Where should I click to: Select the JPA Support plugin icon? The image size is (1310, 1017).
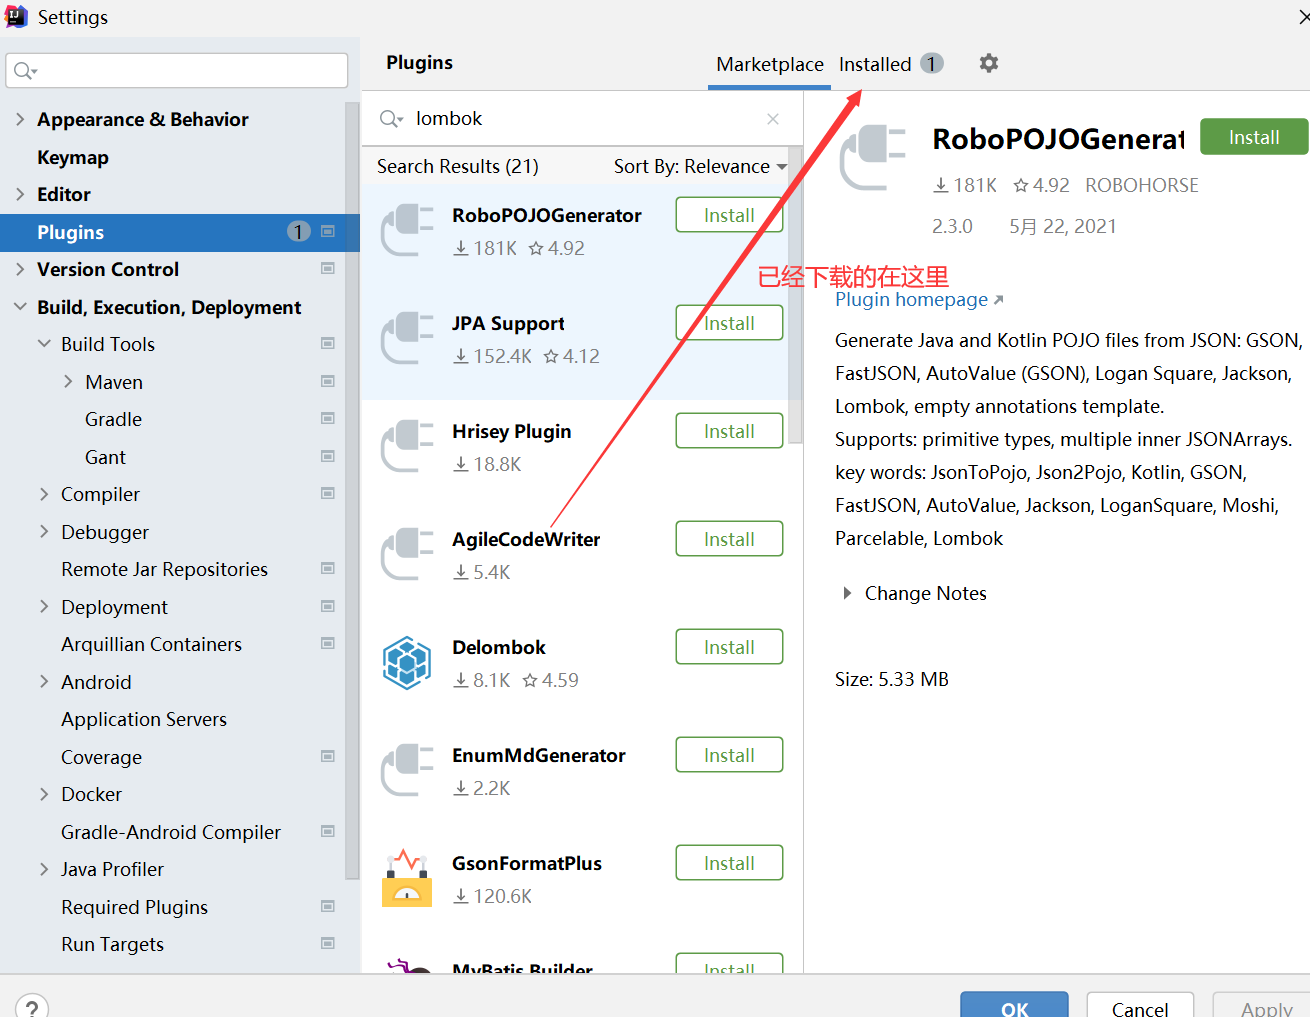(407, 338)
